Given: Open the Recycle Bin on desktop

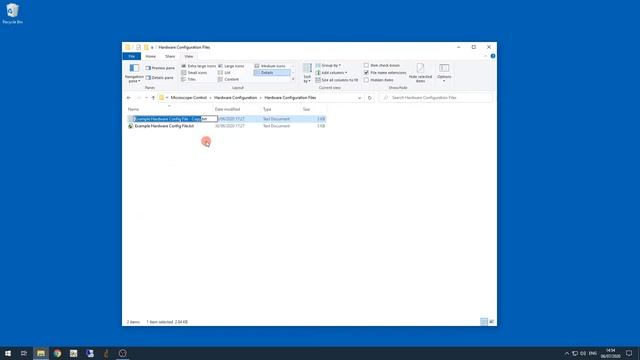Looking at the screenshot, I should [13, 13].
